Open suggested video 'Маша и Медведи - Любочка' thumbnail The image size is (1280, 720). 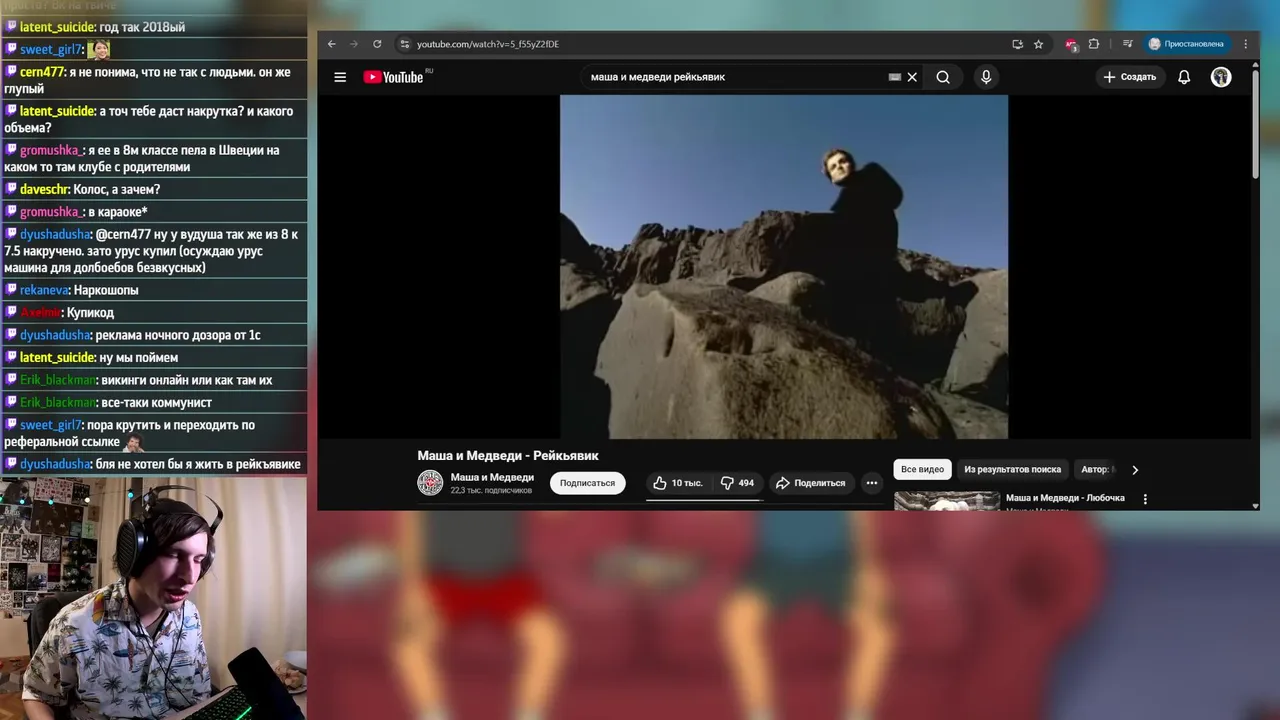(x=947, y=501)
